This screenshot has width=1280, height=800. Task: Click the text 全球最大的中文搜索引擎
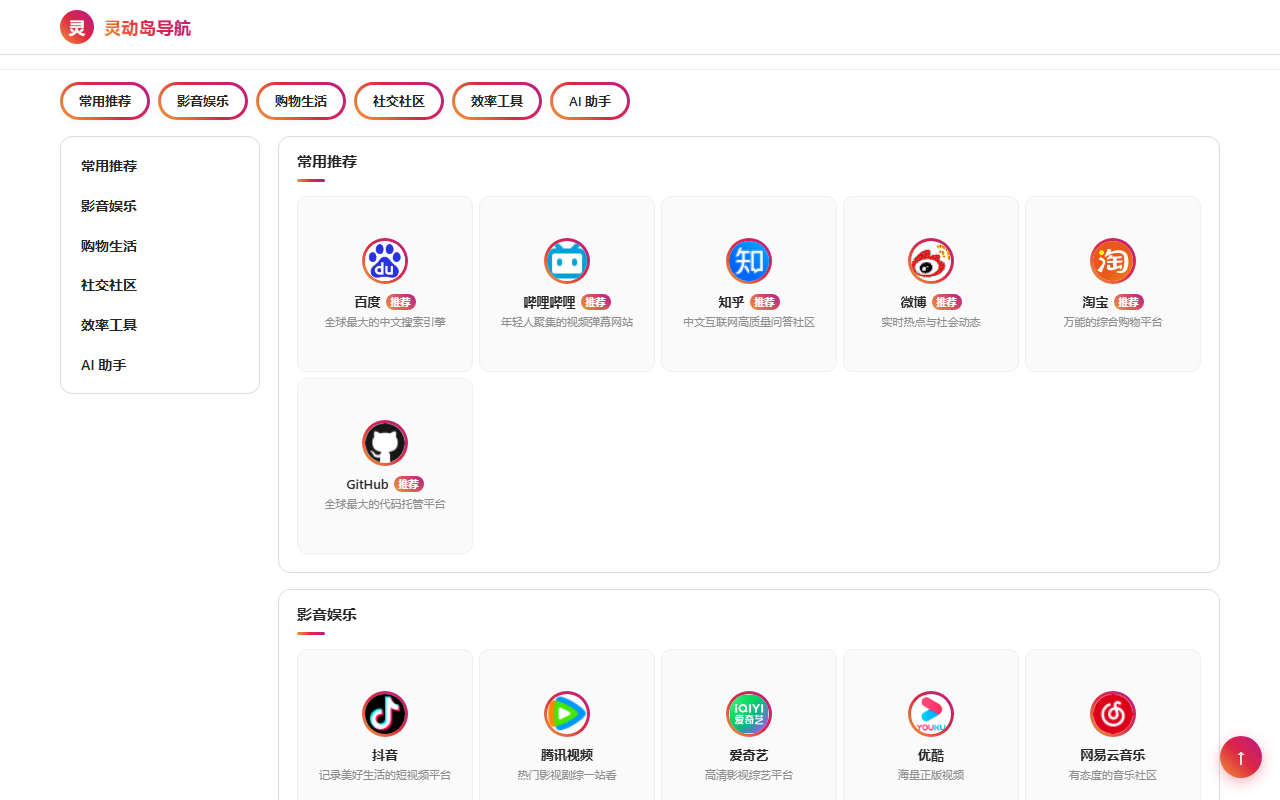pos(385,322)
